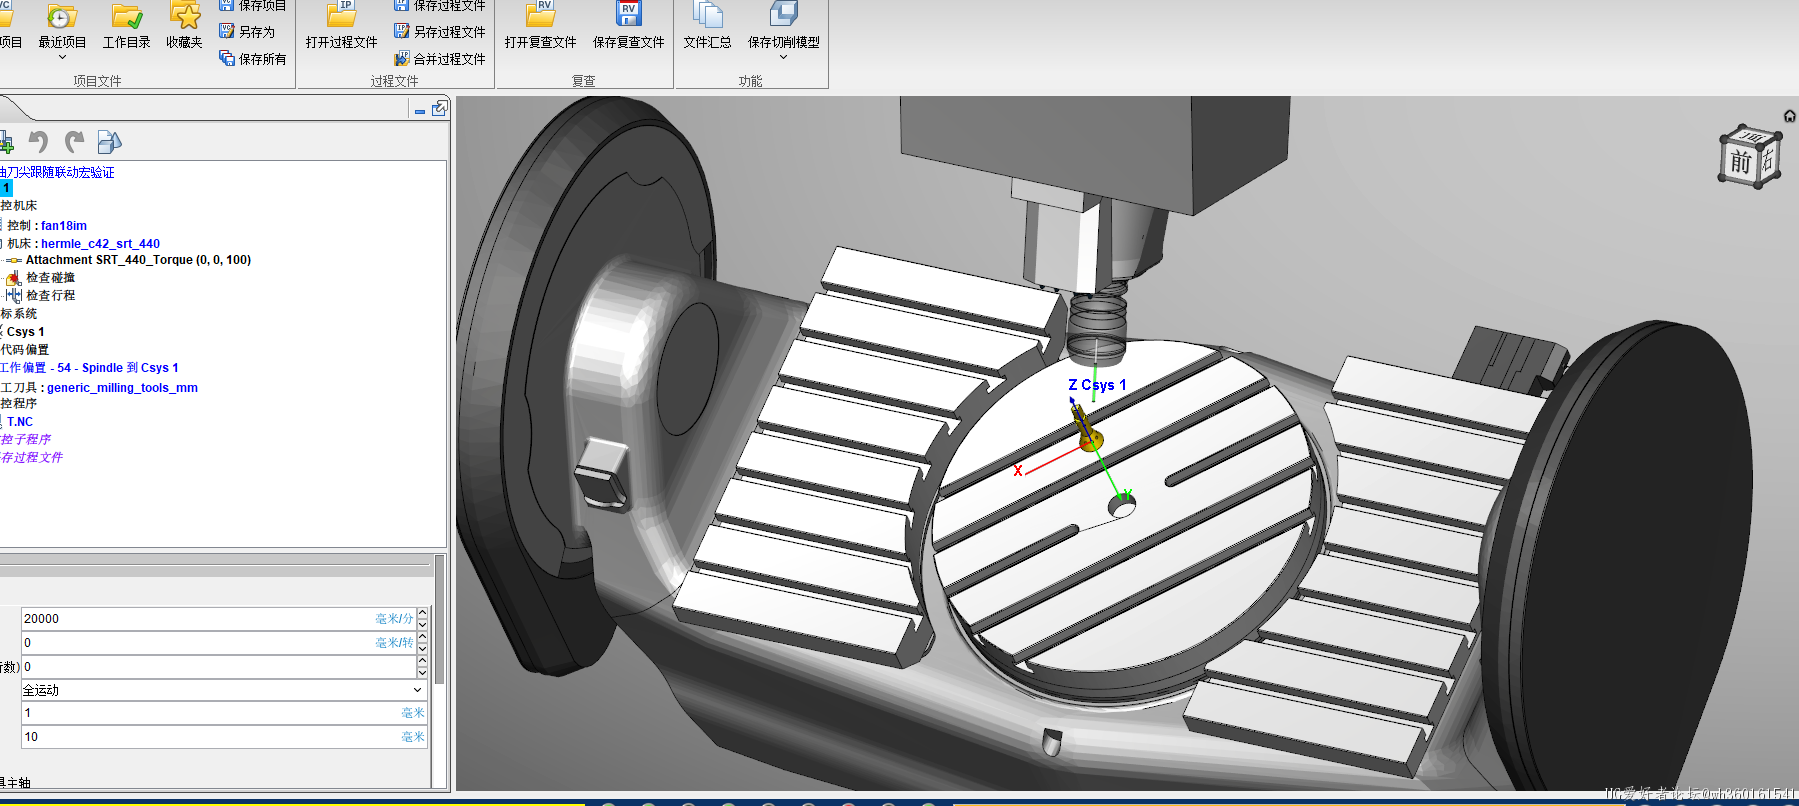Screen dimensions: 1799x806
Task: Click 保存项目 save project
Action: 253,5
